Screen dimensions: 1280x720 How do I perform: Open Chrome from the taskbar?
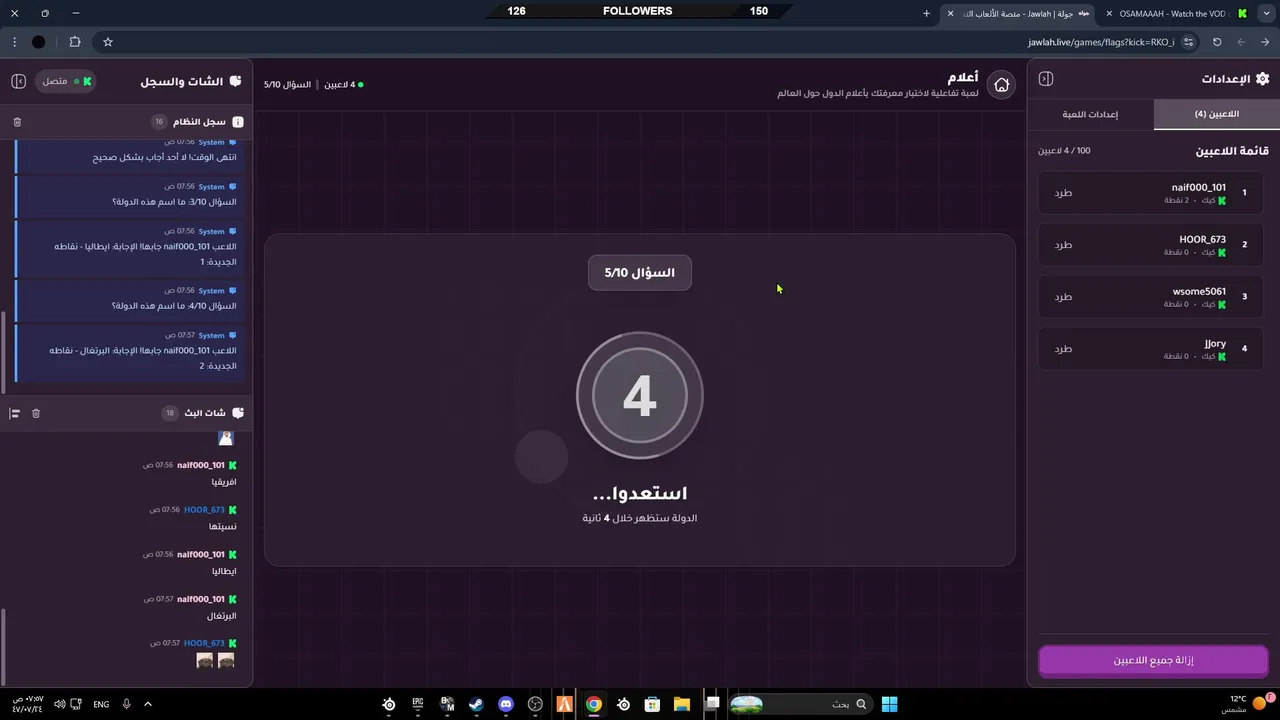[594, 704]
